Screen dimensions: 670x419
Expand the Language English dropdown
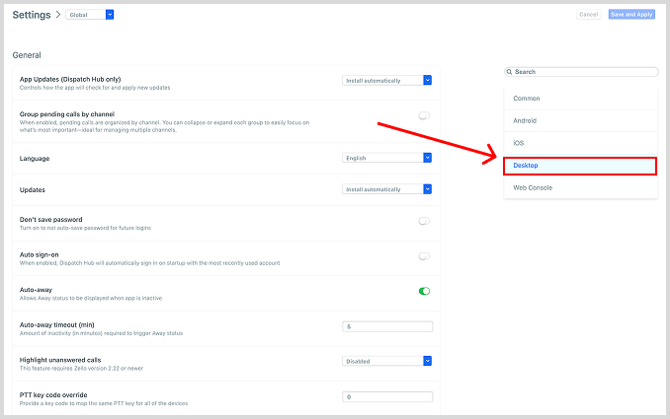387,158
